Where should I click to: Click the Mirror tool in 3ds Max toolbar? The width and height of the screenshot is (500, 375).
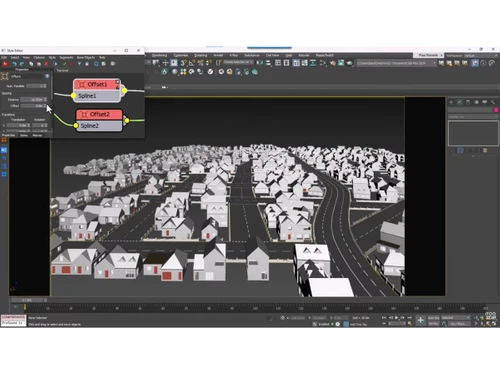(x=260, y=63)
